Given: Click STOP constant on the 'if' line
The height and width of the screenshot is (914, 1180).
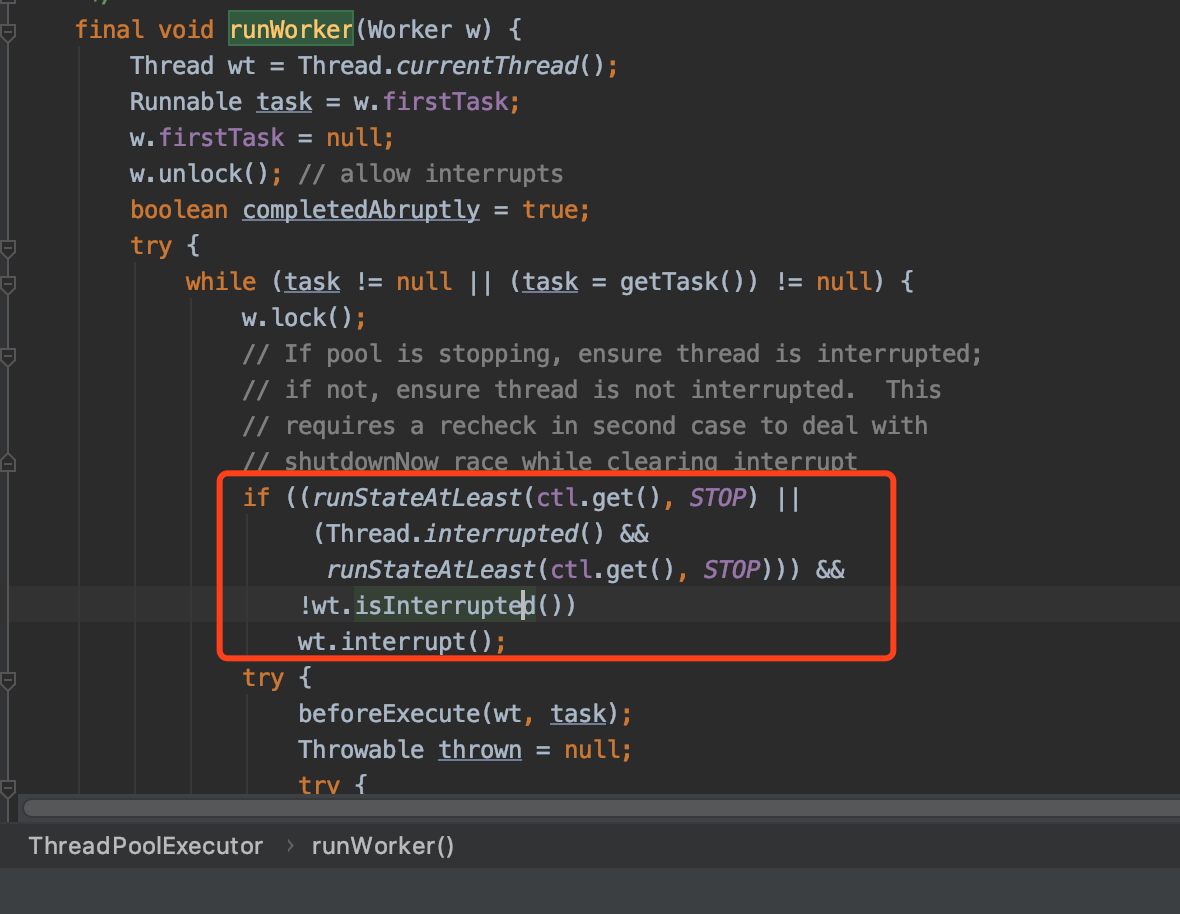Looking at the screenshot, I should pos(717,498).
